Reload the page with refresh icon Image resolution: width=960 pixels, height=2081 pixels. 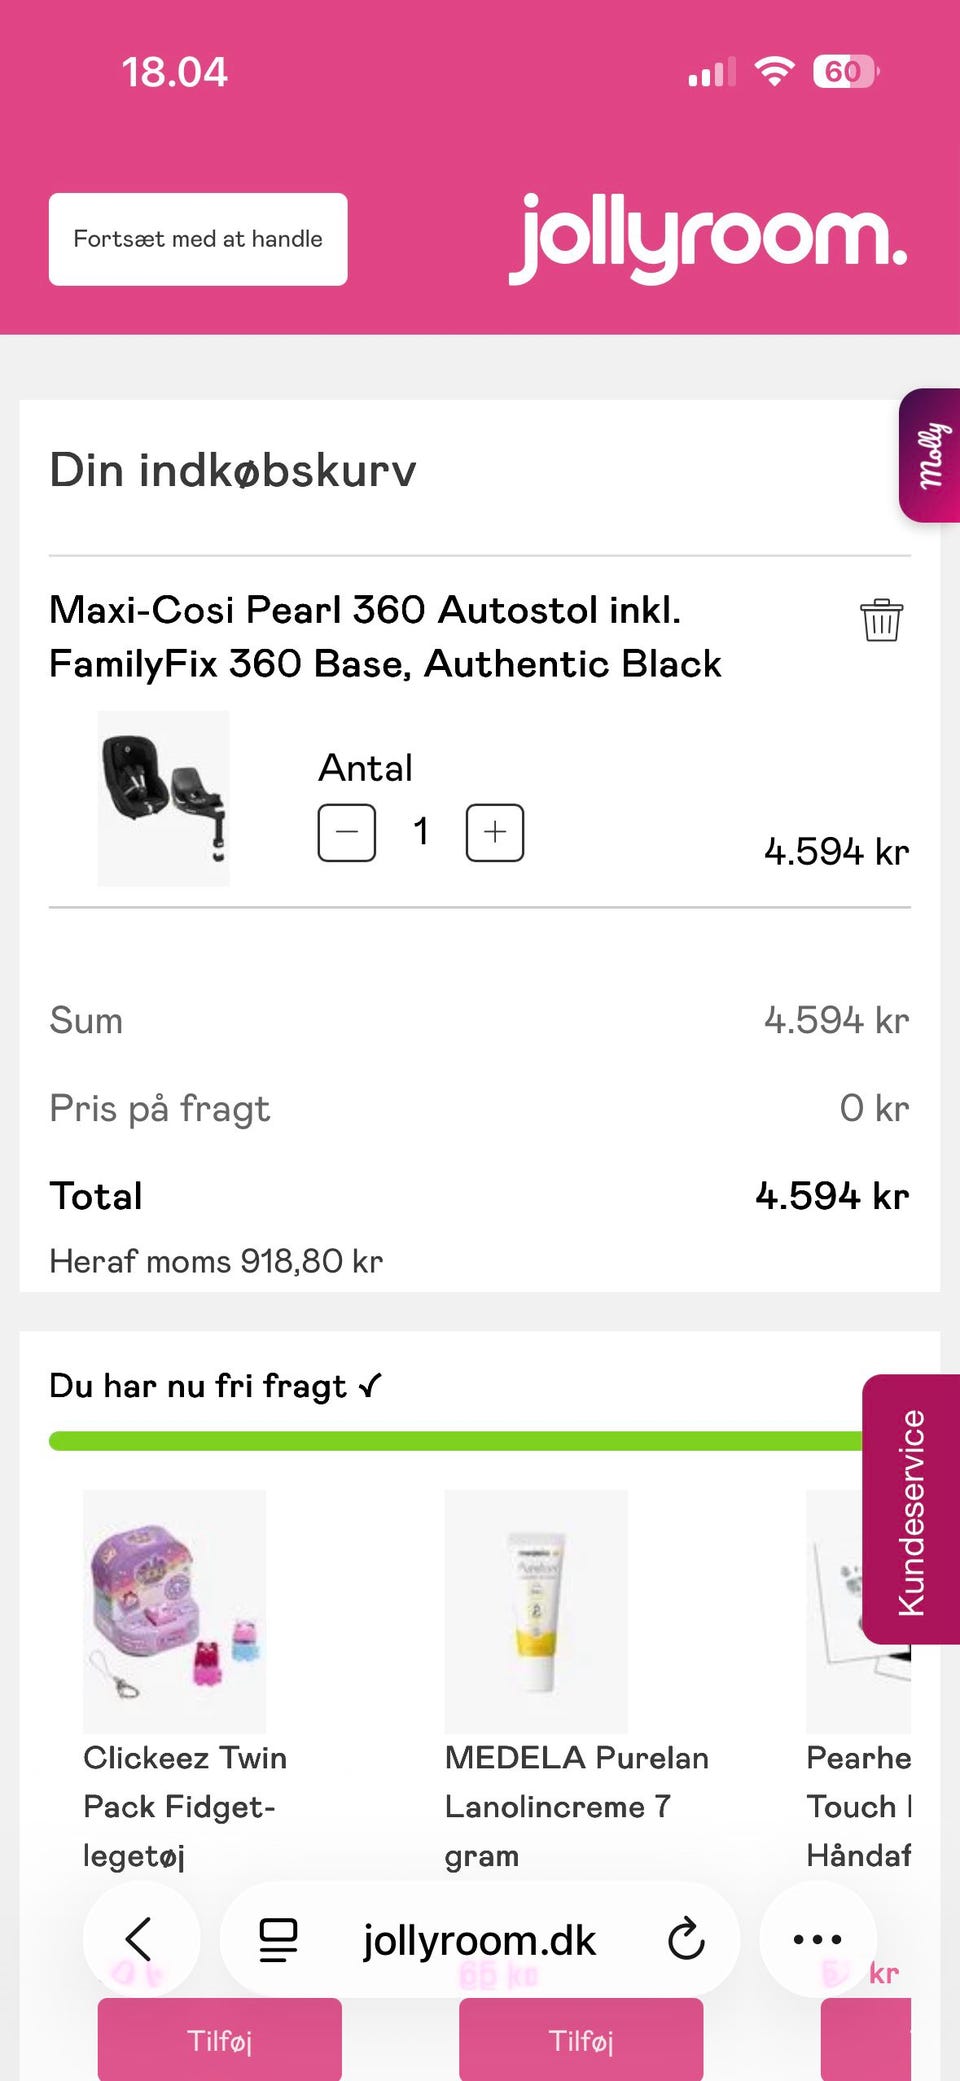pos(686,1939)
